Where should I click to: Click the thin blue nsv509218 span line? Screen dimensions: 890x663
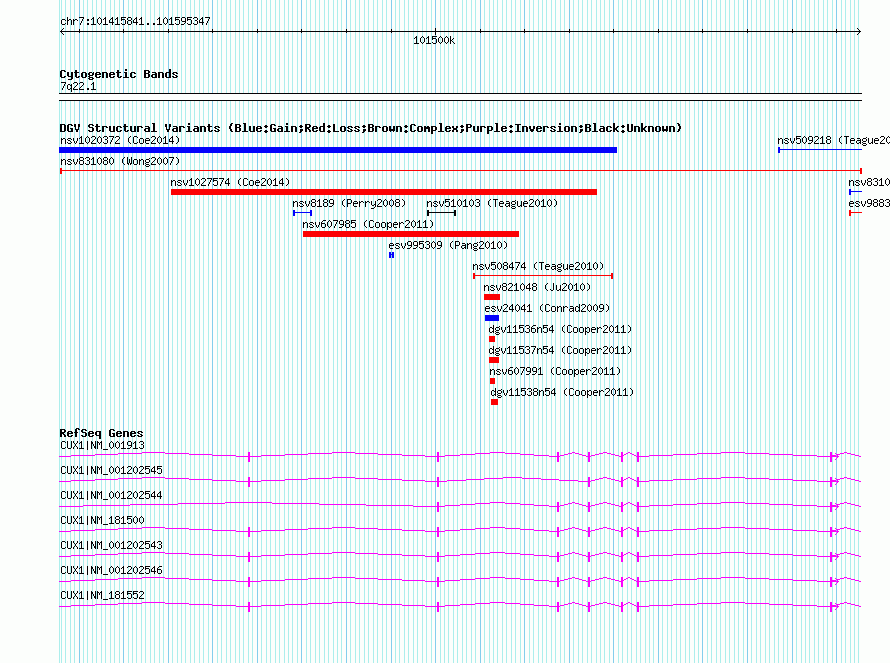click(820, 150)
